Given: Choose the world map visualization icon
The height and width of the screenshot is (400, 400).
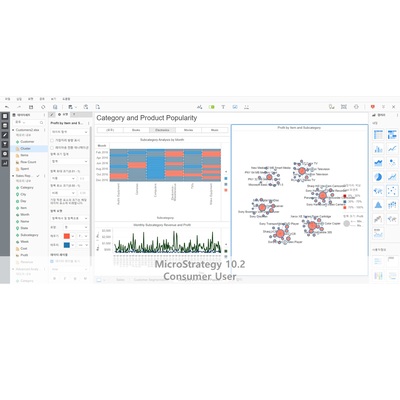Looking at the screenshot, I should (x=378, y=191).
